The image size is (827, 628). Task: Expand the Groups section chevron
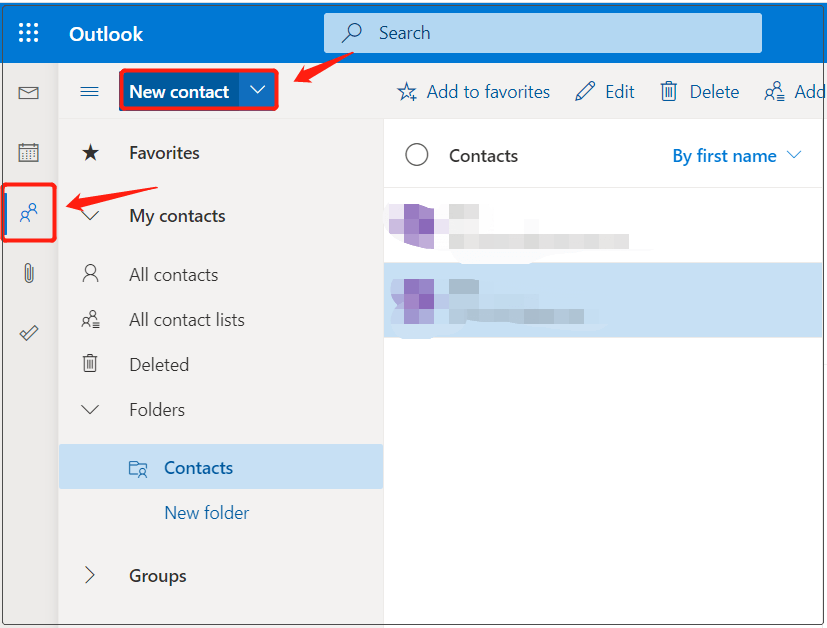(x=90, y=575)
